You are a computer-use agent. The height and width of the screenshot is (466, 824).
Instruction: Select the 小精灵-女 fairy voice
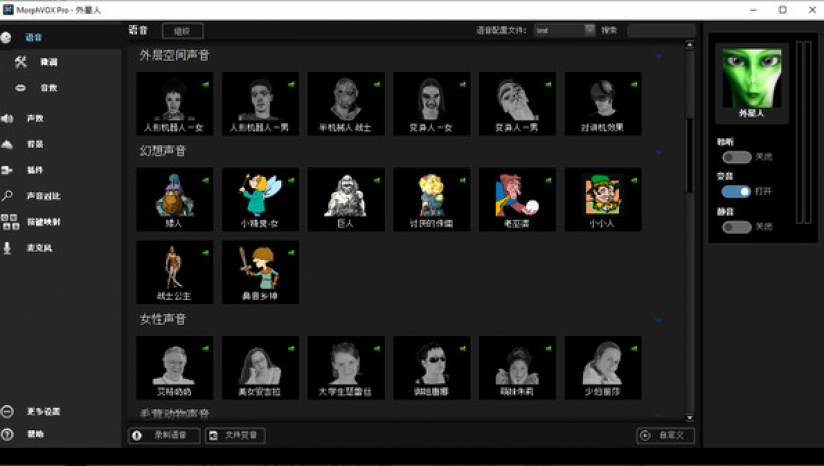point(260,200)
